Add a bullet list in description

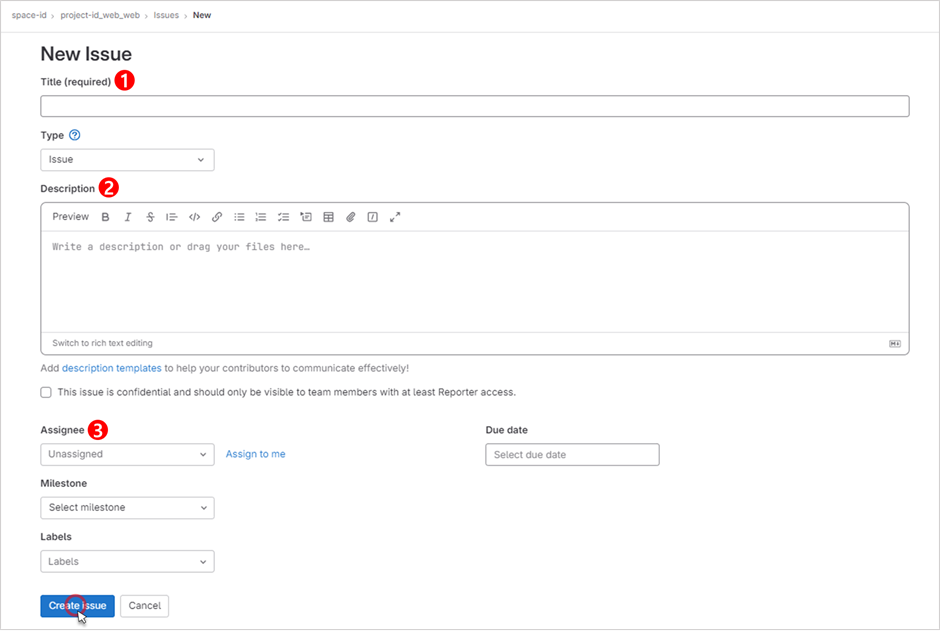click(239, 217)
